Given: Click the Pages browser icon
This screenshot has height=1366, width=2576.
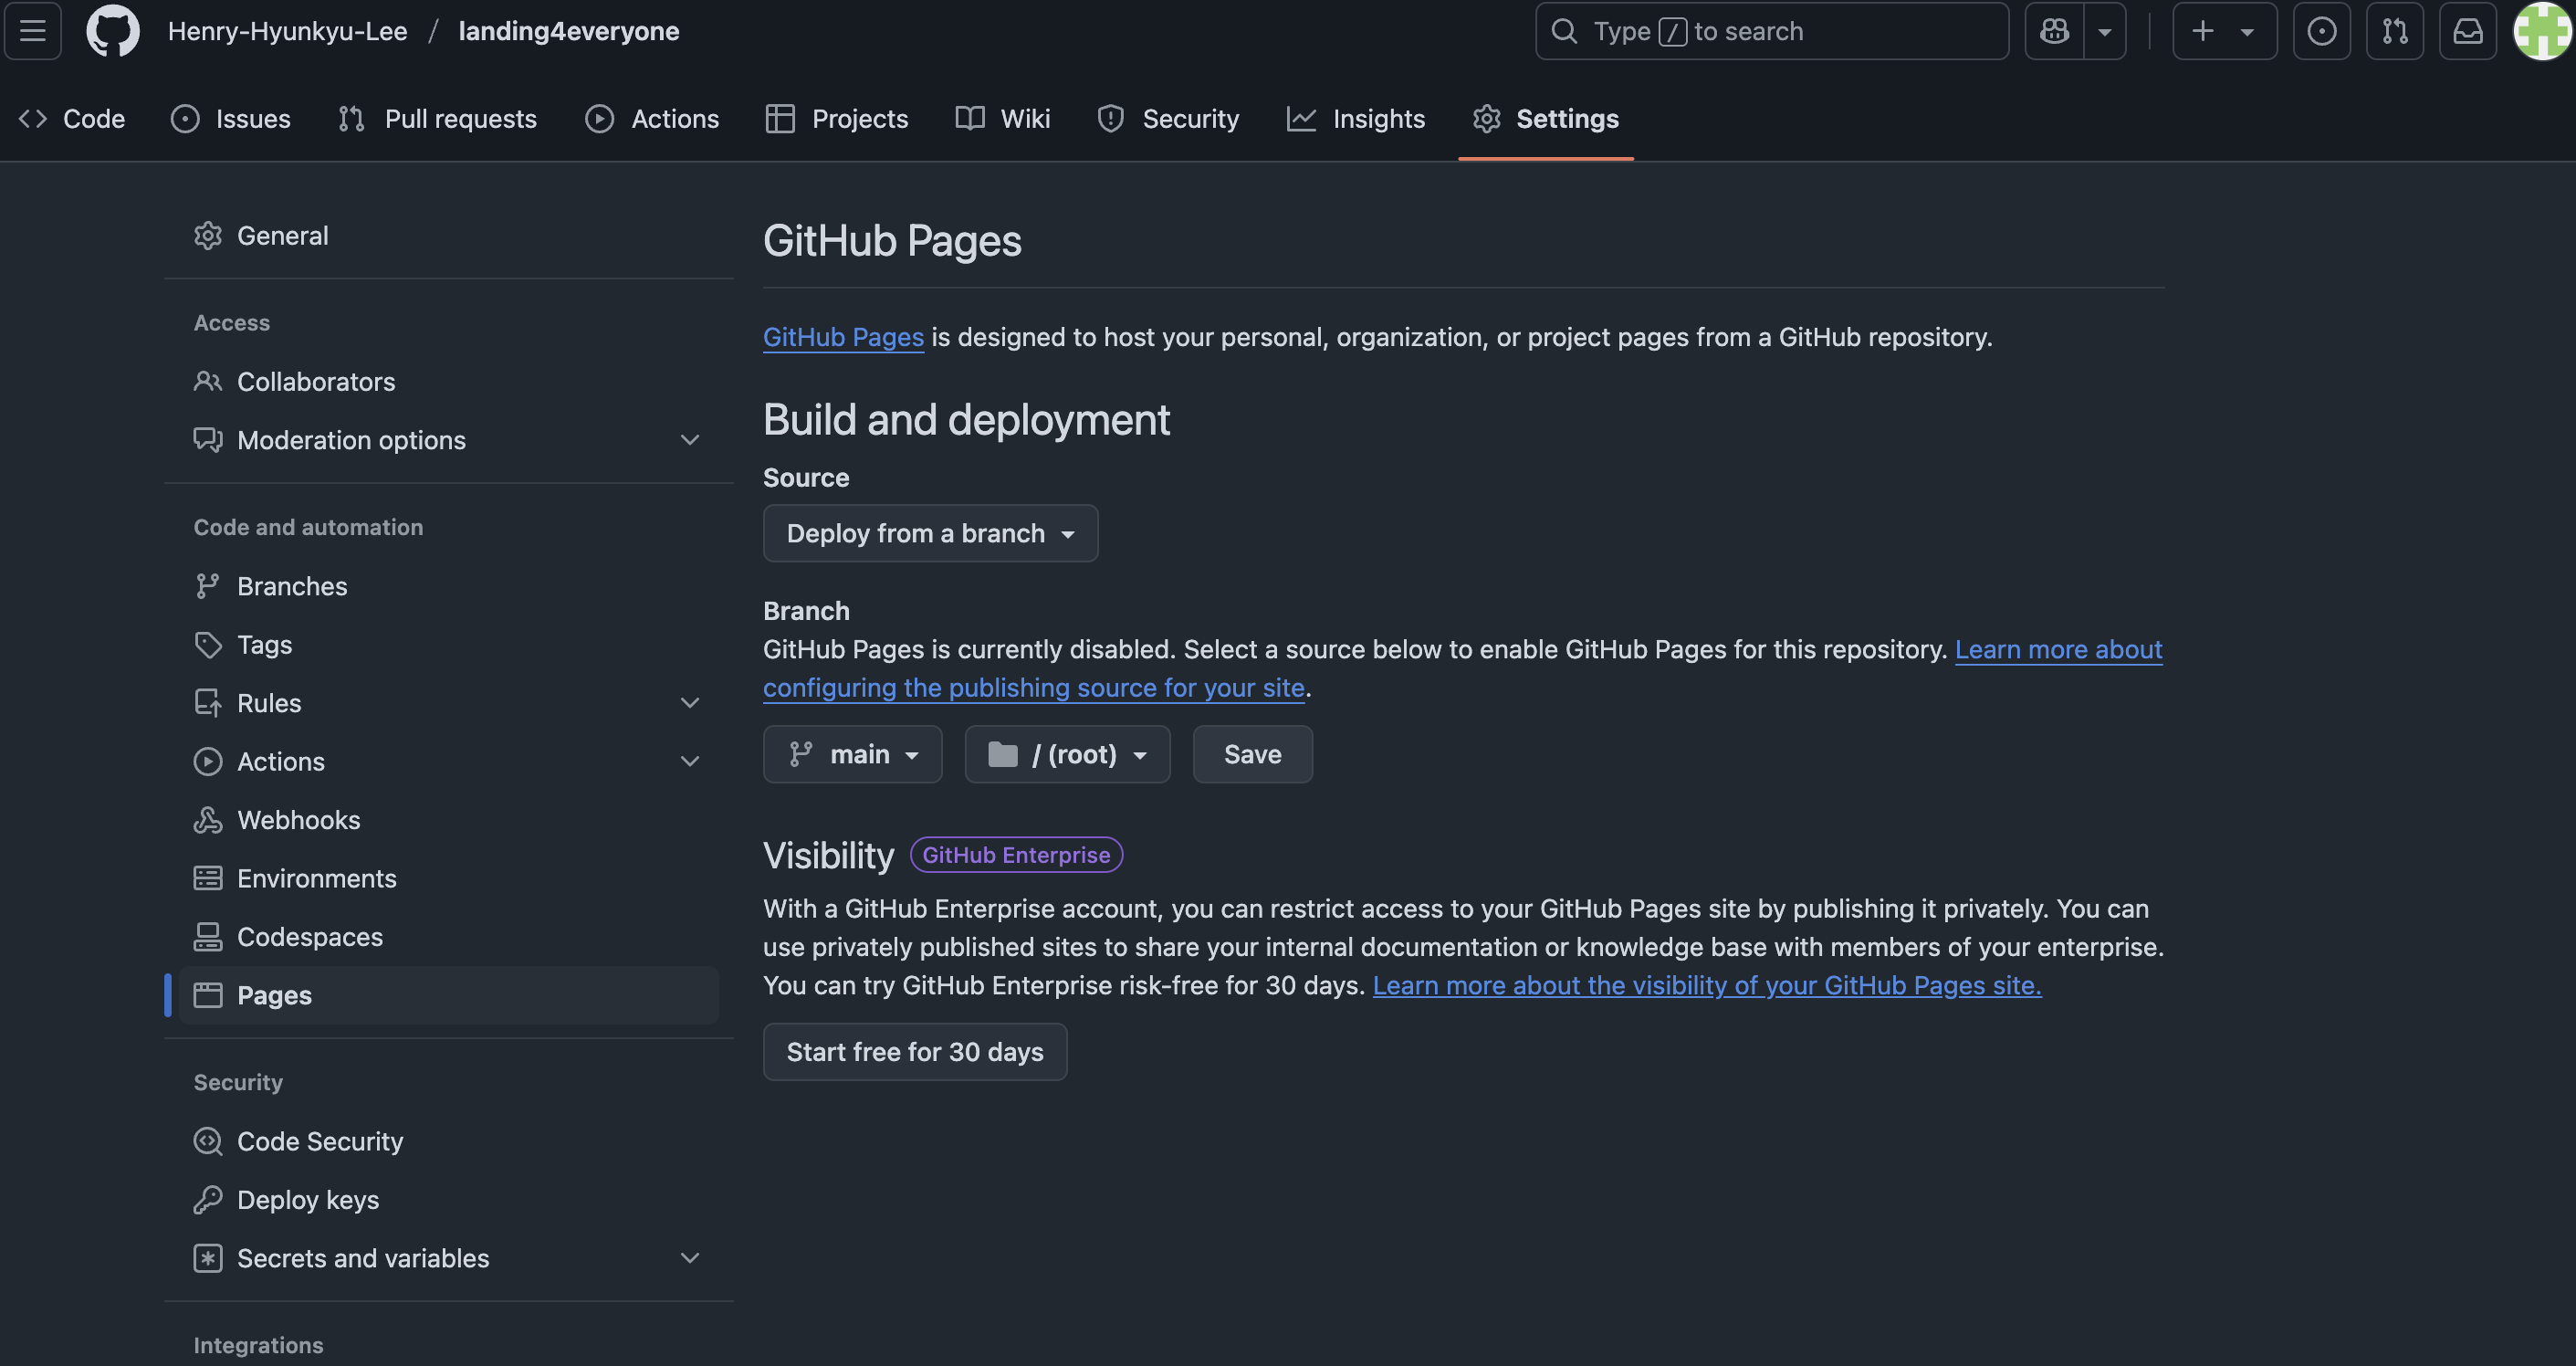Looking at the screenshot, I should click(208, 996).
